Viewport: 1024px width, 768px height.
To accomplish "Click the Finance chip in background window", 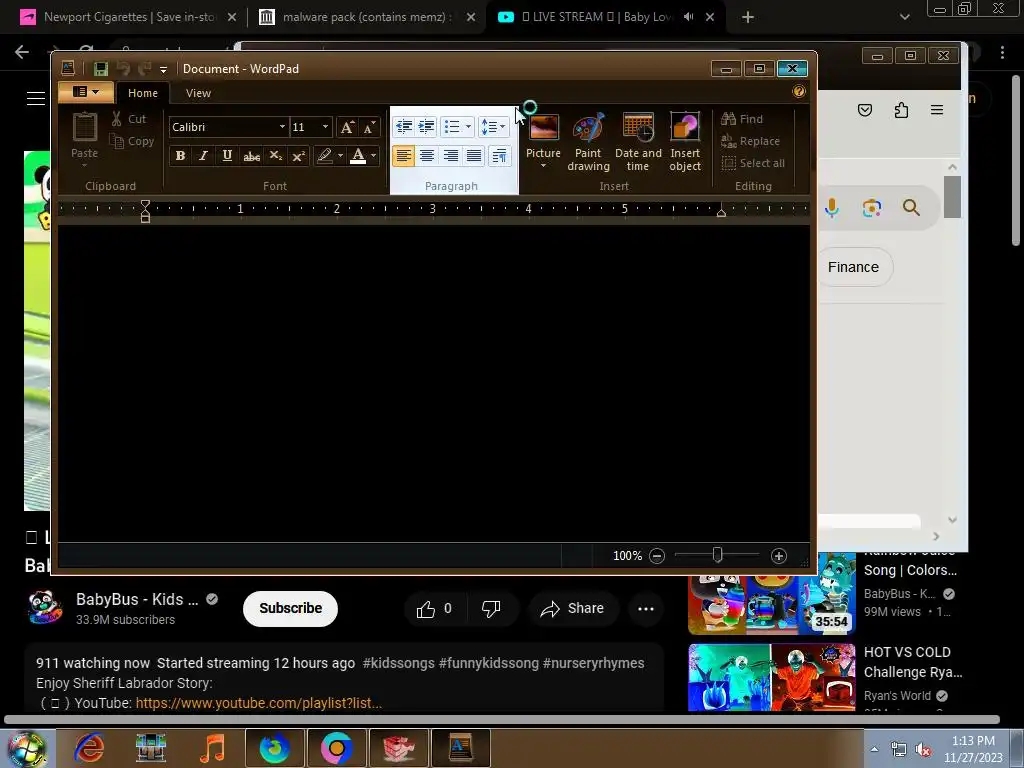I will tap(853, 267).
